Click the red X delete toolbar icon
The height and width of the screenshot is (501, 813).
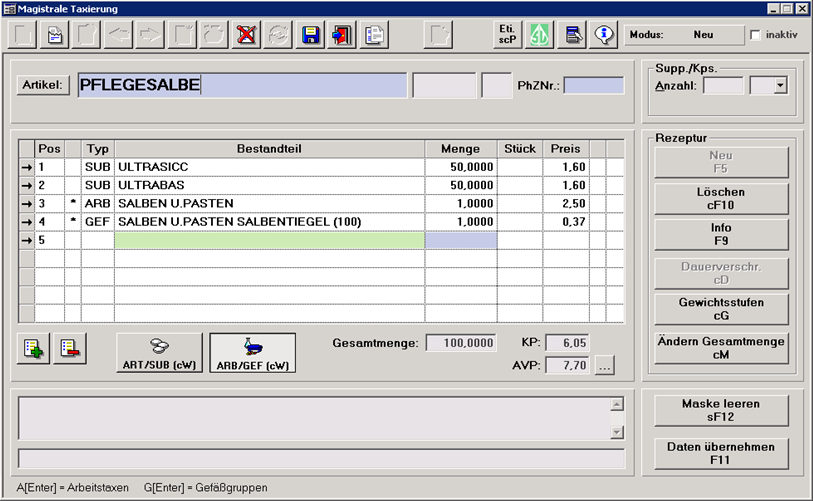click(x=246, y=35)
